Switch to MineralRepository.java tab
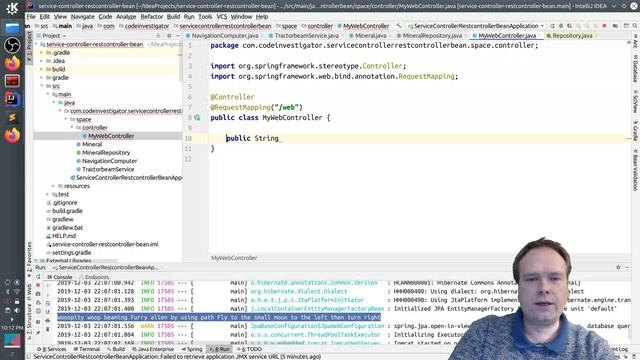The height and width of the screenshot is (360, 640). [431, 36]
